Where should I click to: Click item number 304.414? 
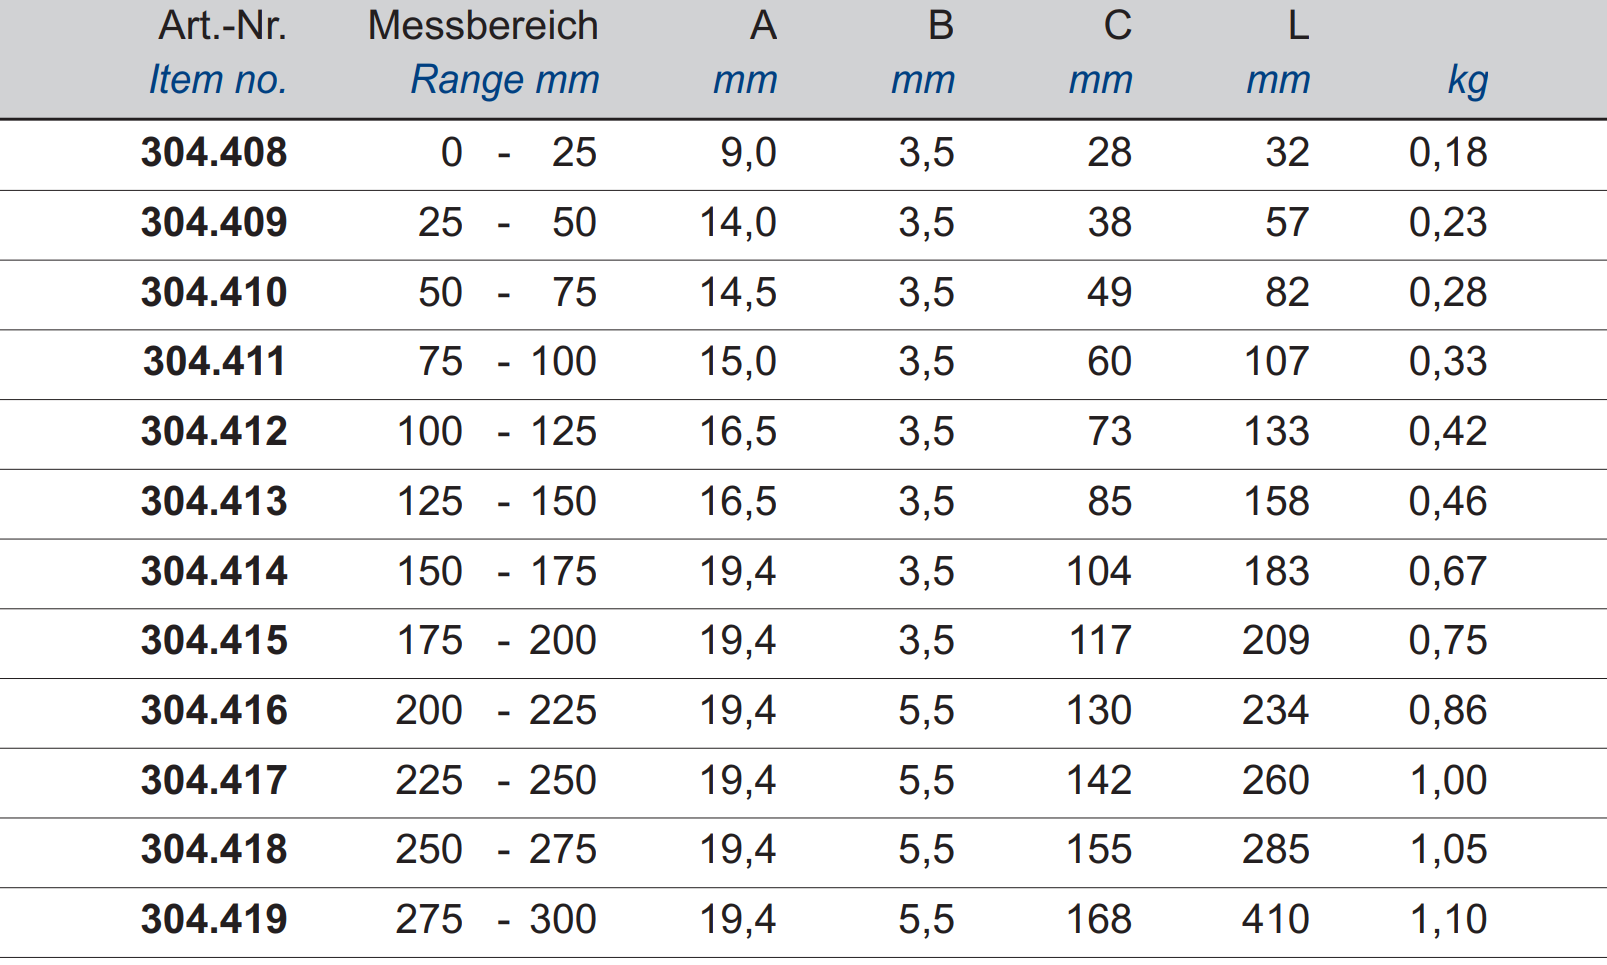click(214, 572)
